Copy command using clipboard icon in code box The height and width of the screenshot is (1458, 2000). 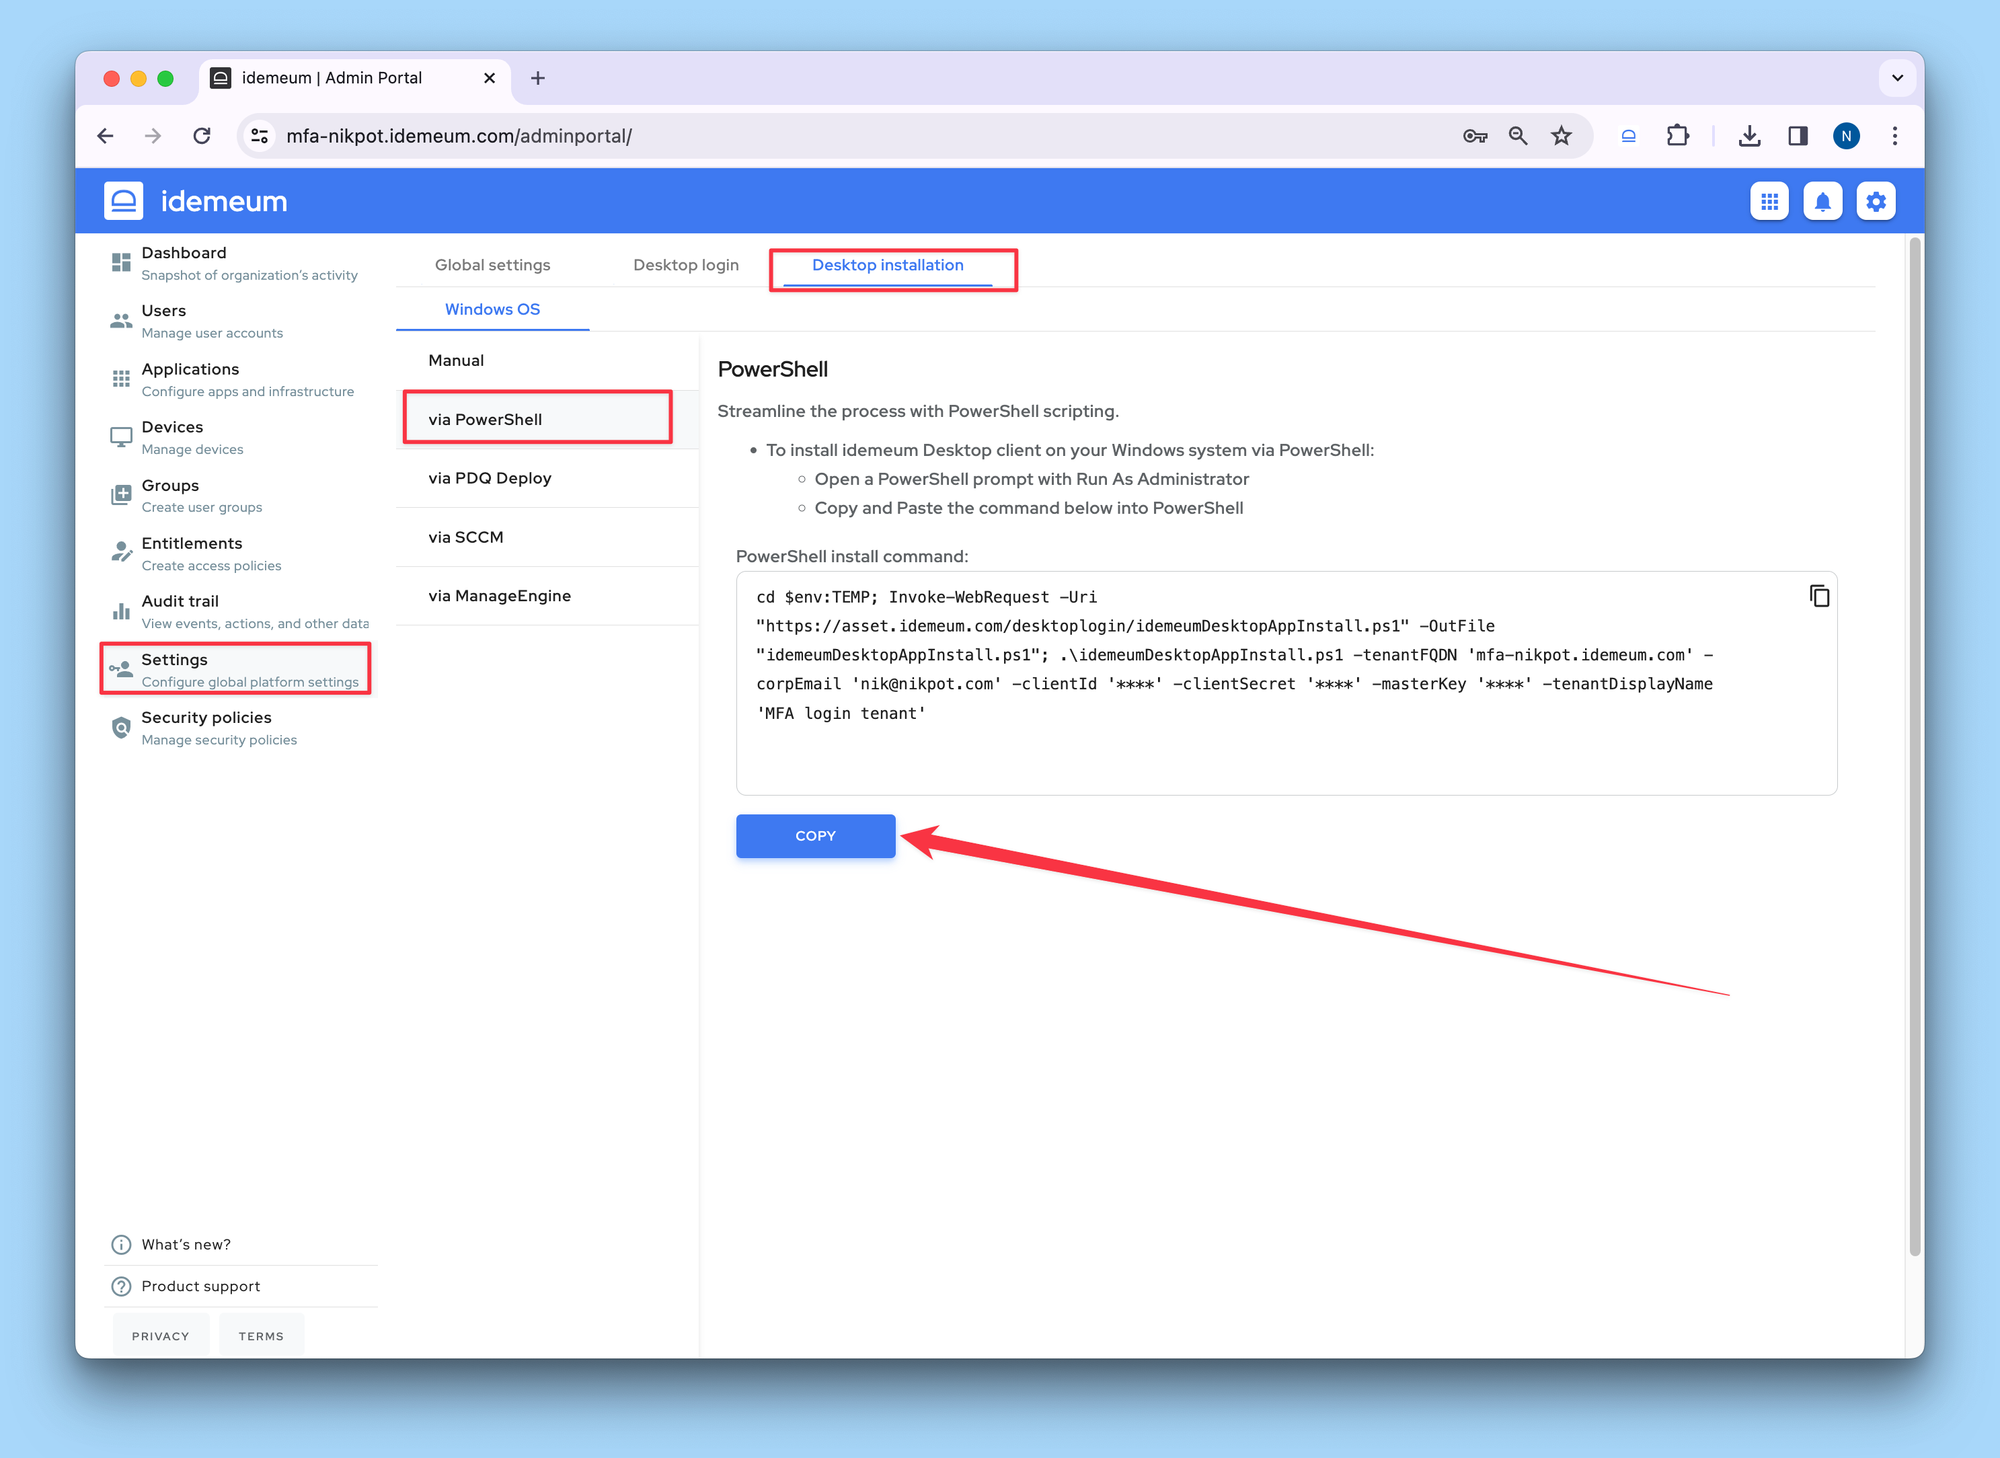[x=1819, y=596]
